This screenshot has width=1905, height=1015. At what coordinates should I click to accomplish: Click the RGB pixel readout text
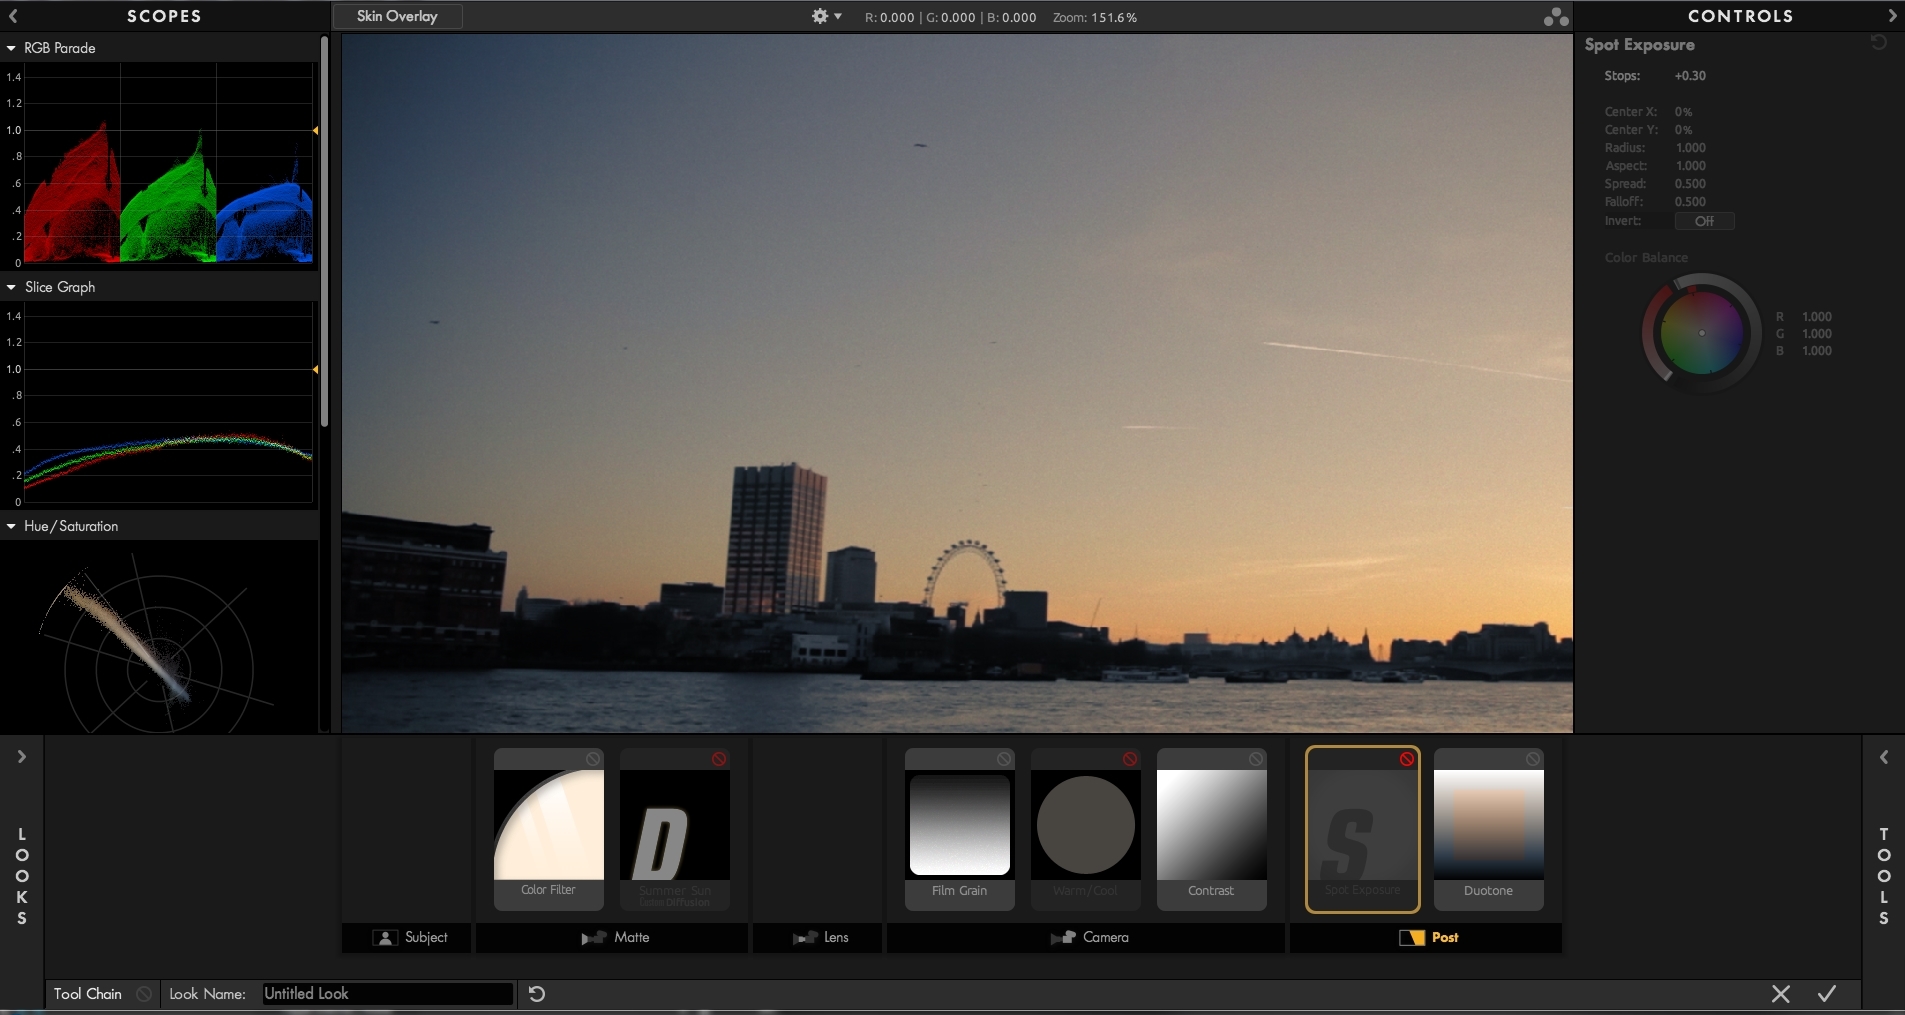(950, 17)
